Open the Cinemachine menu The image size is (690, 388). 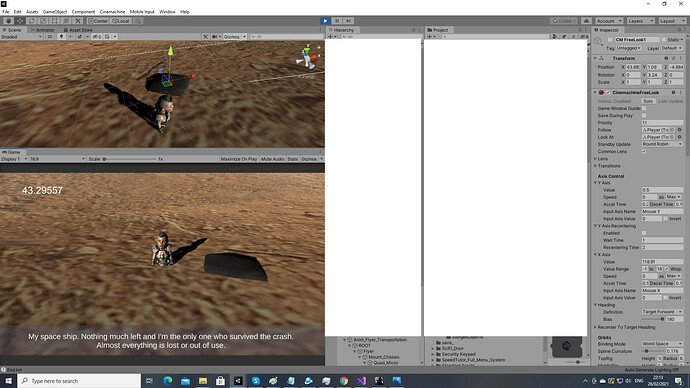(x=112, y=12)
